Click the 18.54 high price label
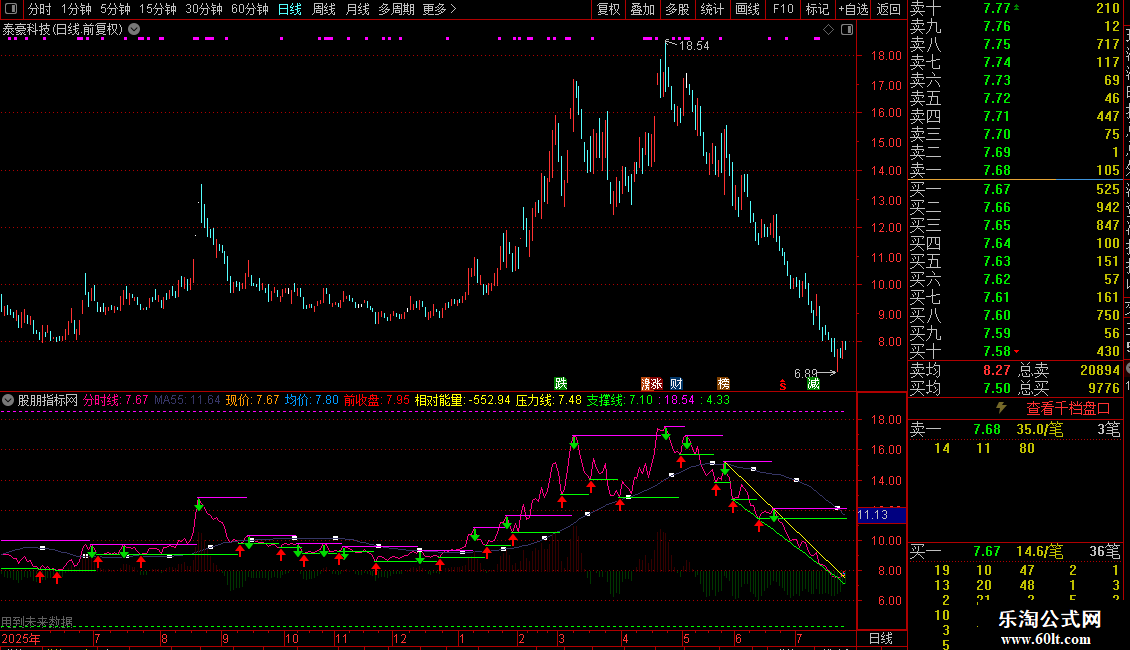 point(694,45)
